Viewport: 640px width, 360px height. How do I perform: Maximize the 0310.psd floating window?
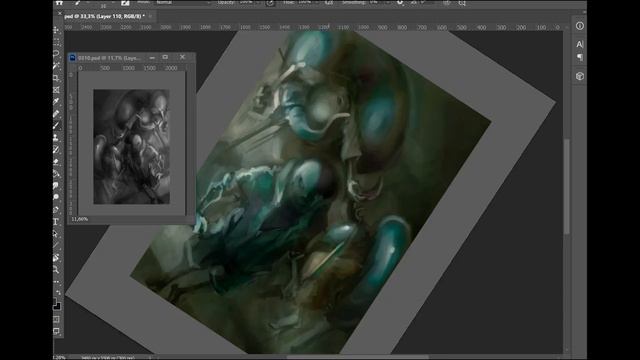(x=165, y=57)
